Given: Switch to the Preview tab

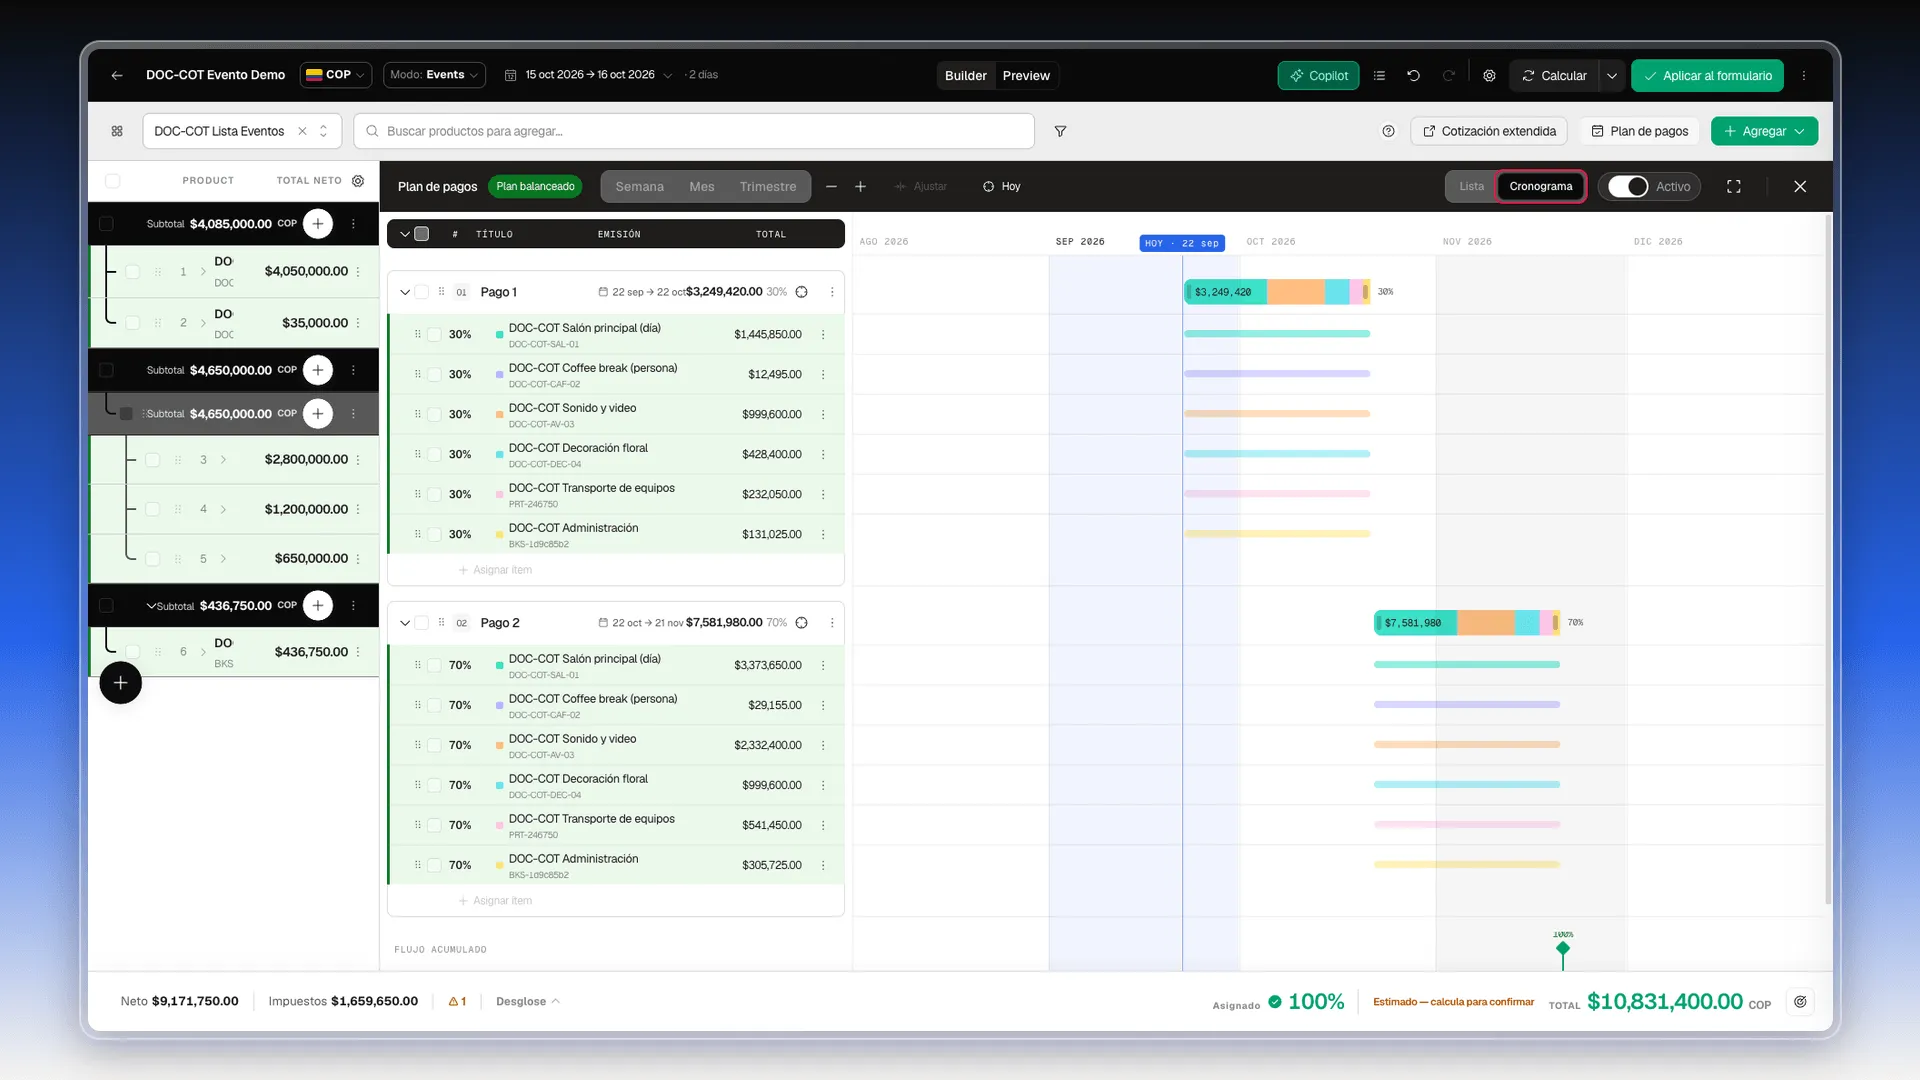Looking at the screenshot, I should click(x=1026, y=76).
